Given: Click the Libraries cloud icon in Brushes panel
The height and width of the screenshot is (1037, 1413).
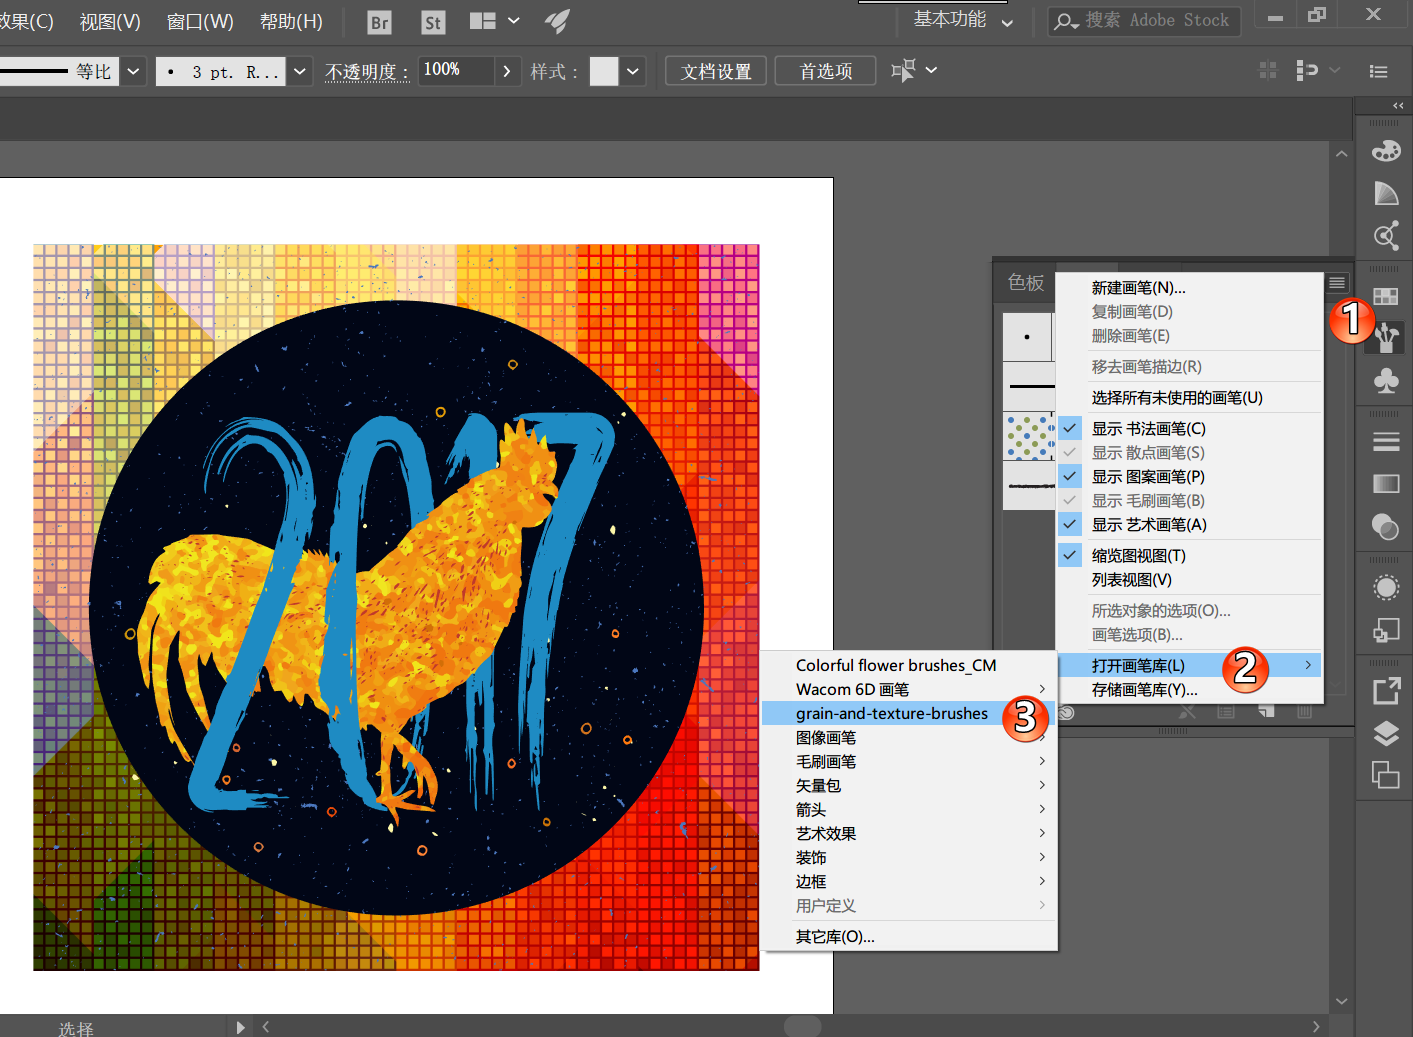Looking at the screenshot, I should [x=1067, y=713].
